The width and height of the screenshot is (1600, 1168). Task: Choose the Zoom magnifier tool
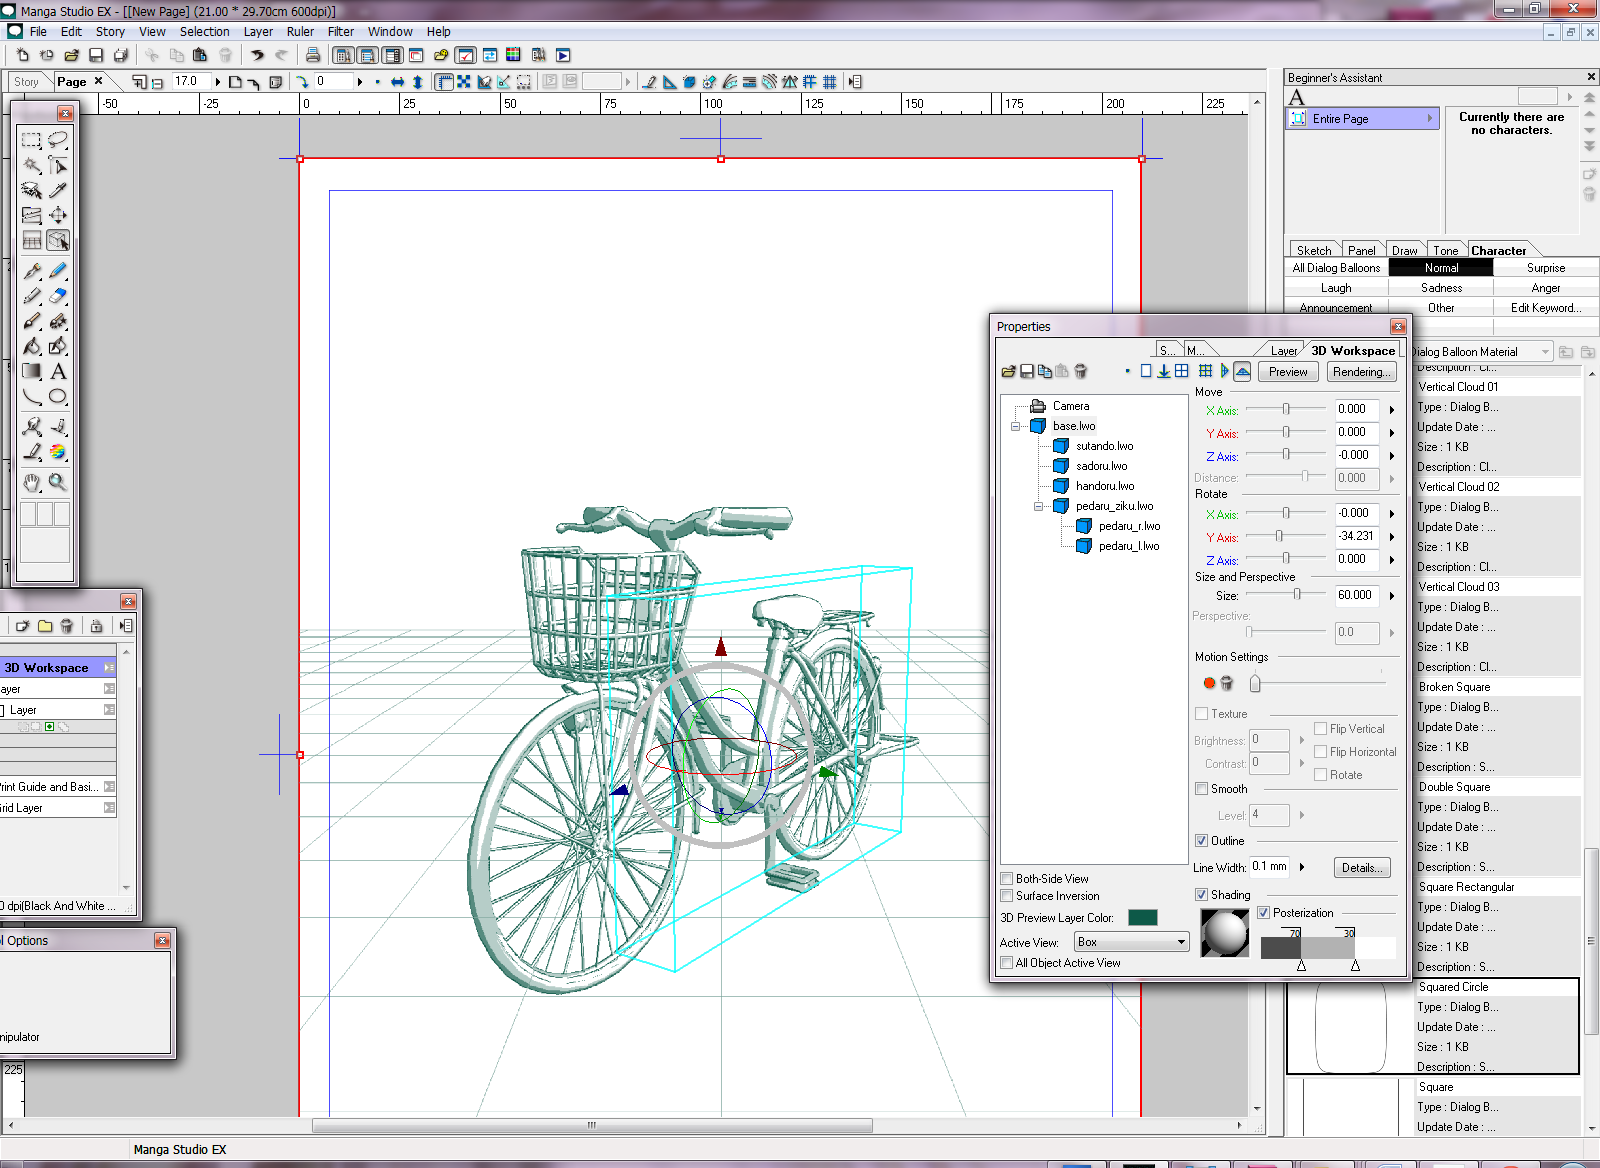[x=58, y=482]
